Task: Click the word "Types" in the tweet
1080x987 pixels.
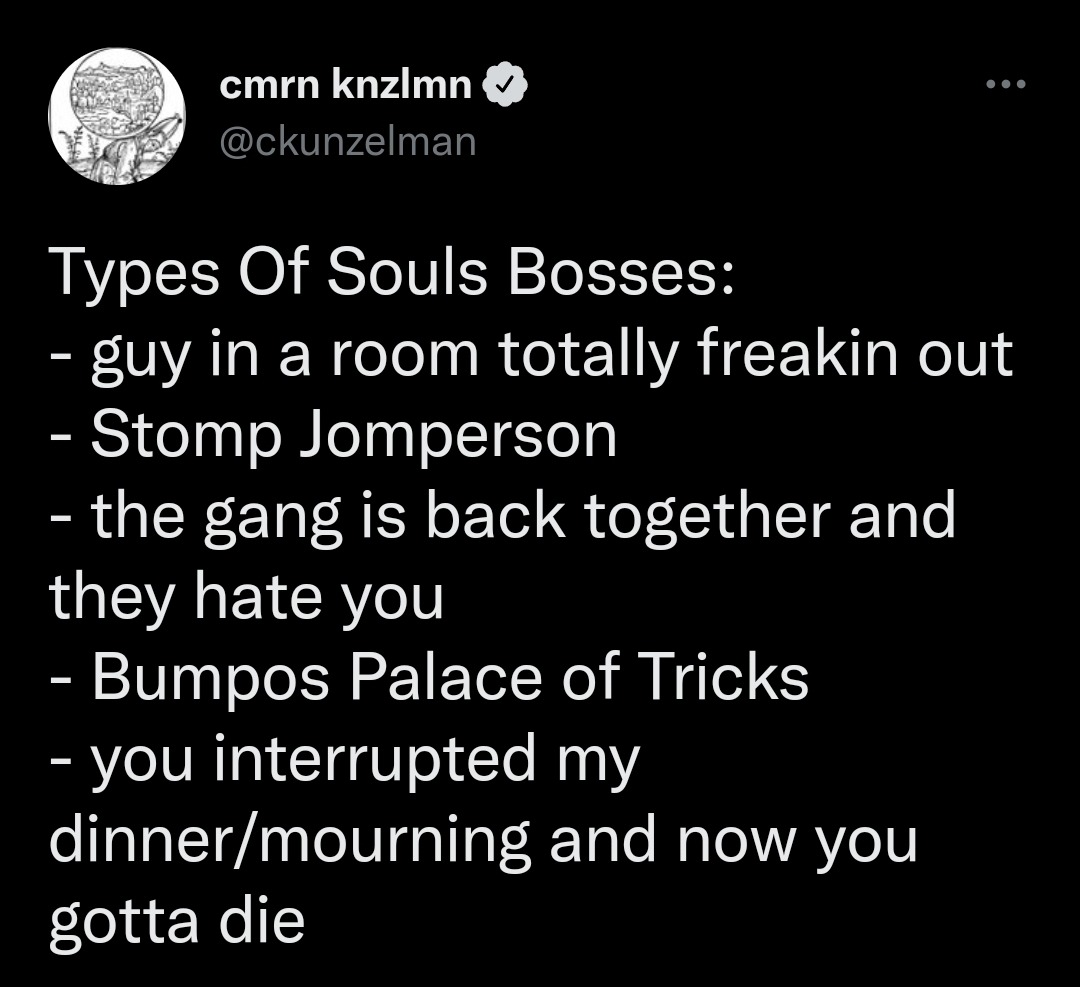Action: pyautogui.click(x=133, y=272)
